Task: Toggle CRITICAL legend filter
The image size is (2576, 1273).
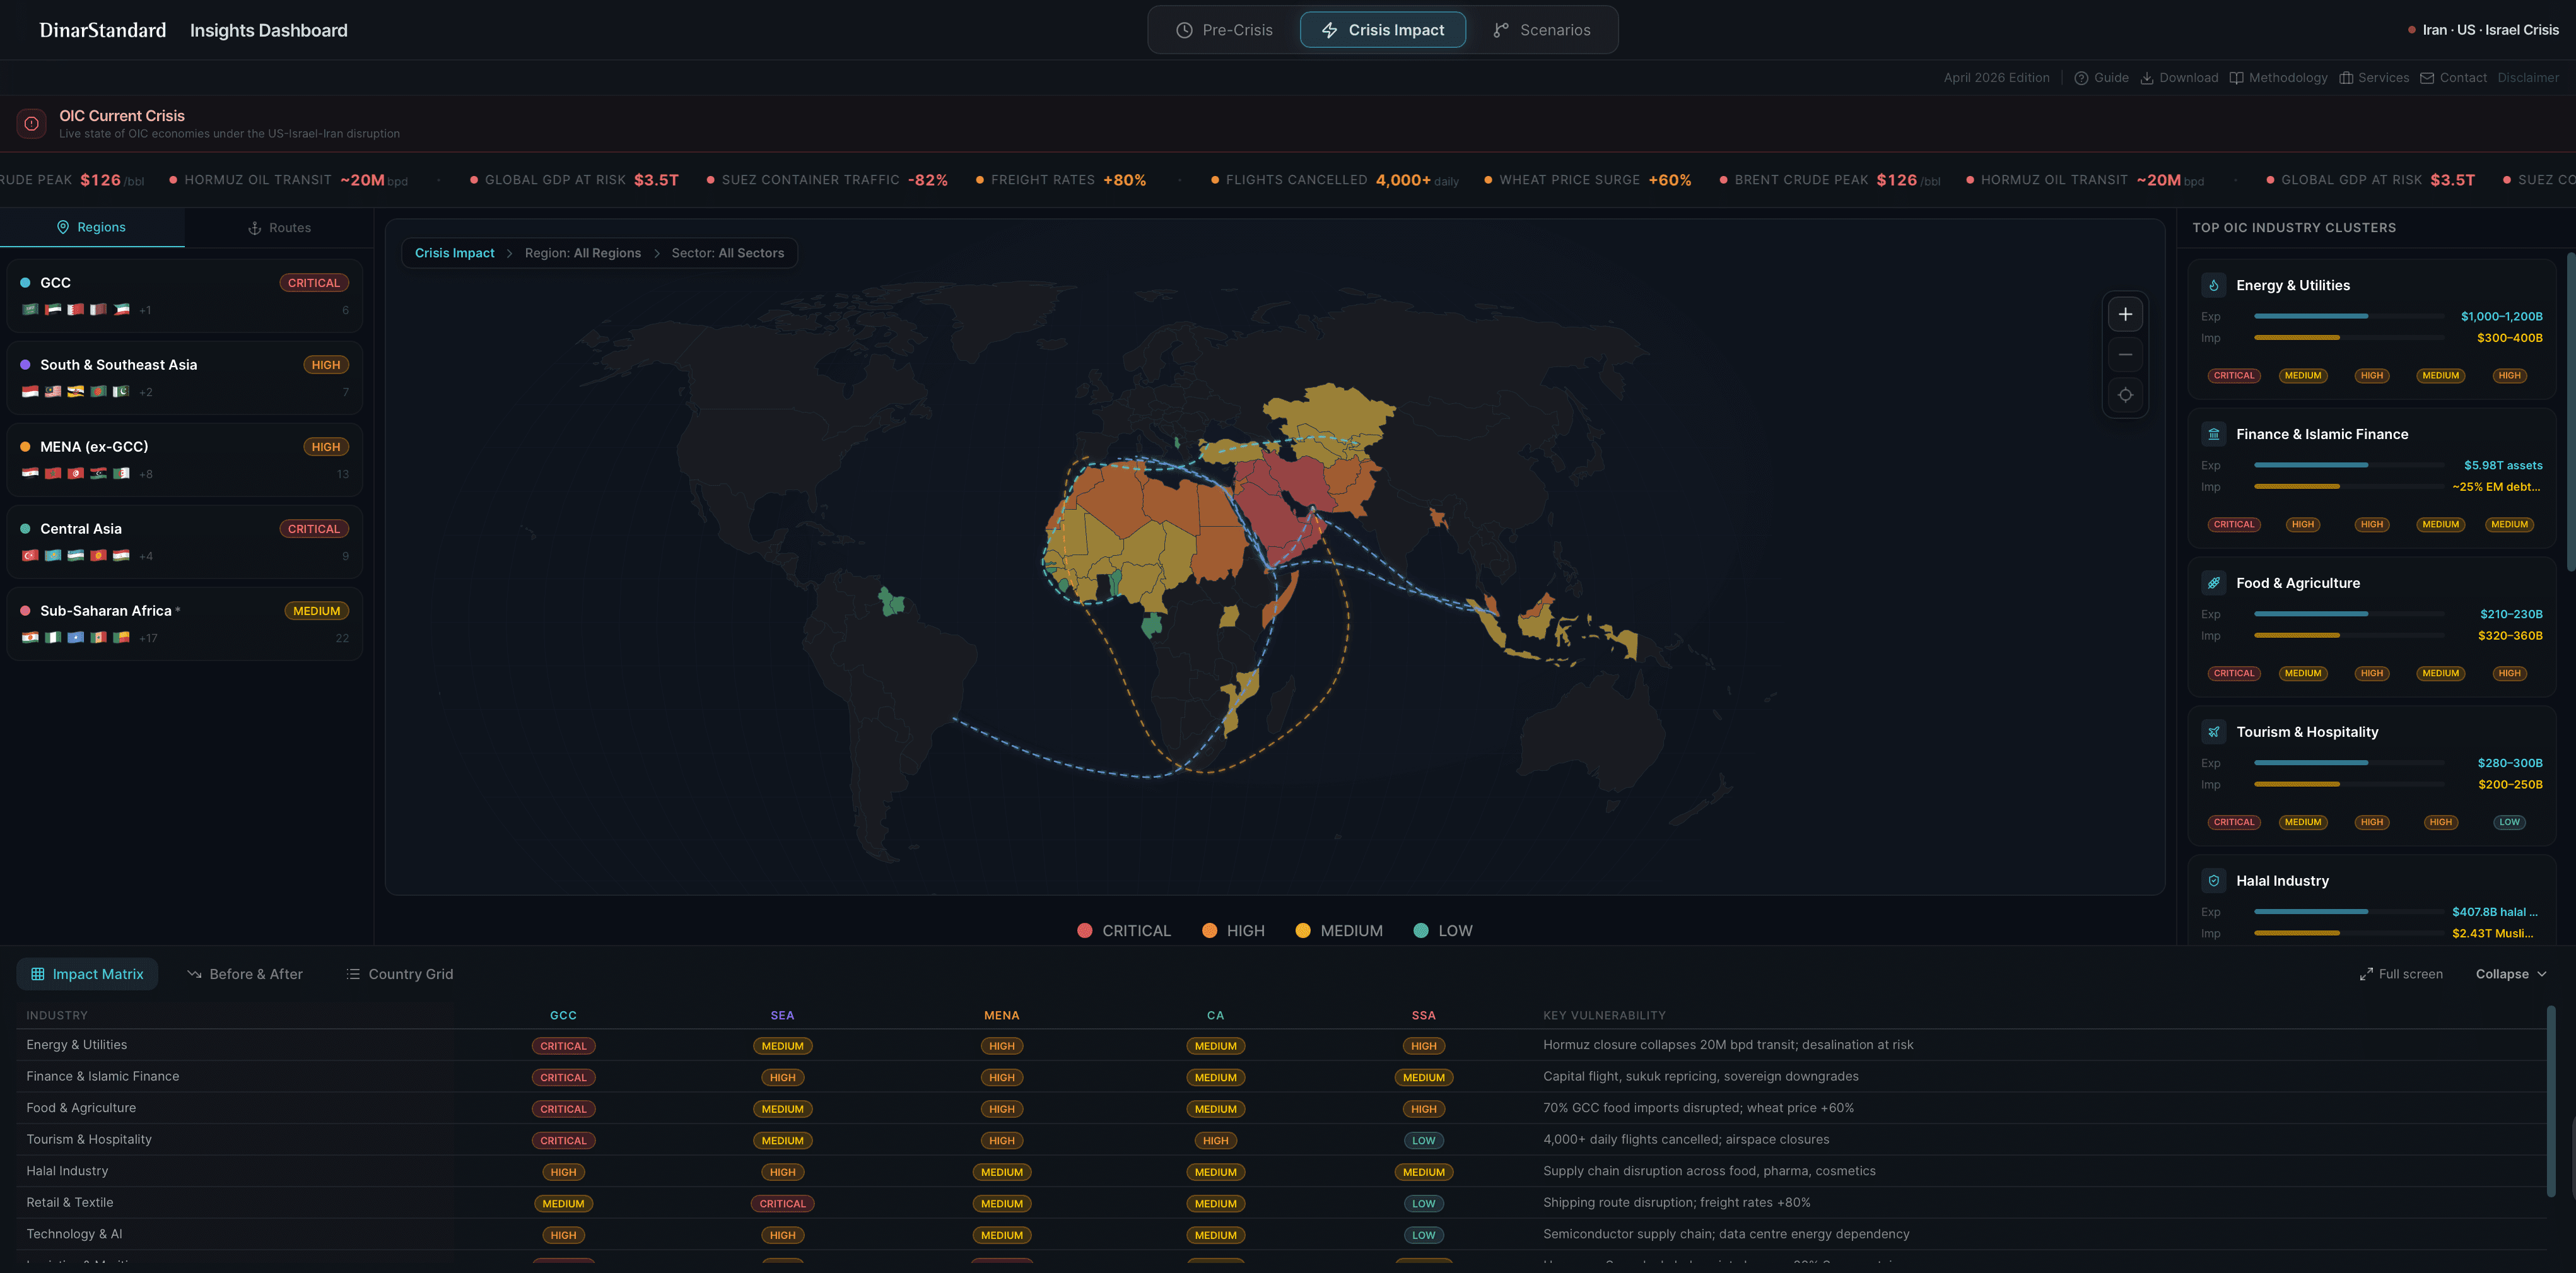Action: 1123,931
